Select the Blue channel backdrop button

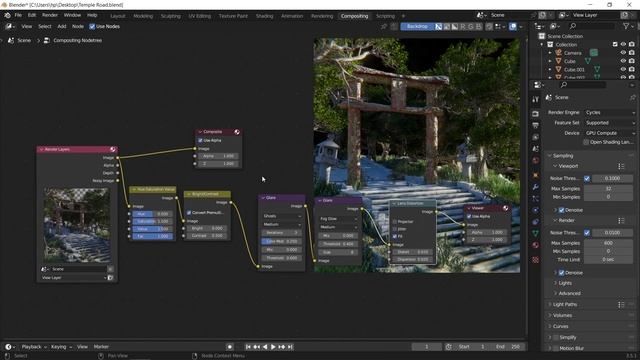pos(479,27)
